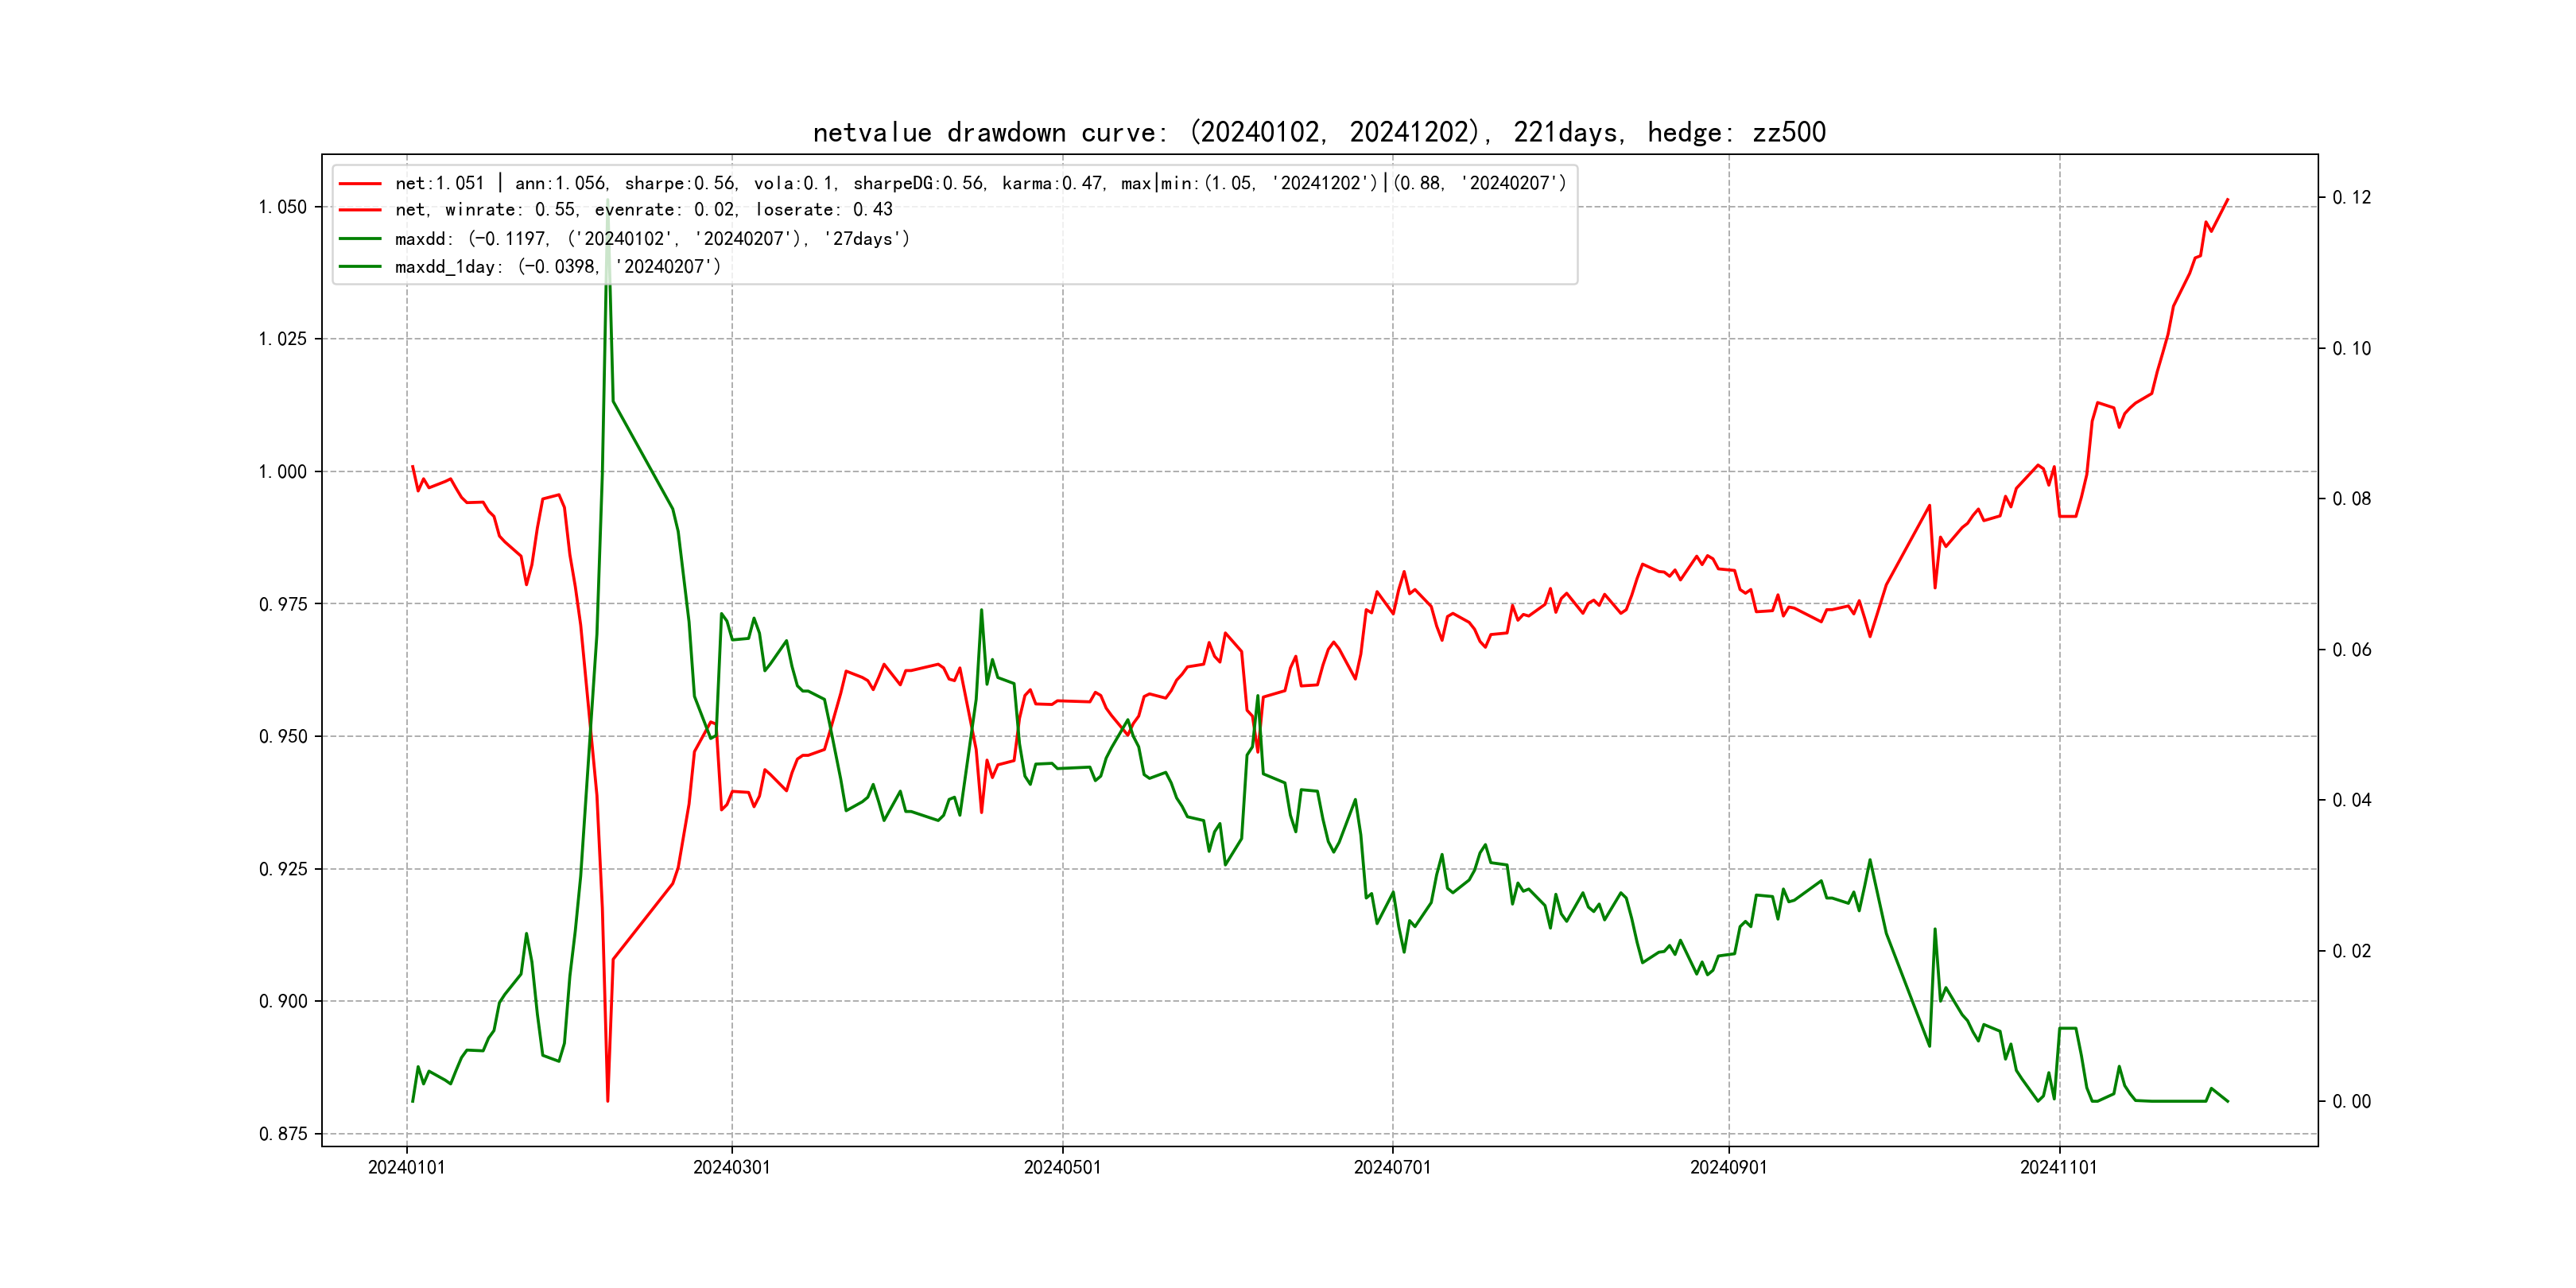Image resolution: width=2576 pixels, height=1288 pixels.
Task: Click the 0.06 right axis tick label
Action: coord(2351,650)
